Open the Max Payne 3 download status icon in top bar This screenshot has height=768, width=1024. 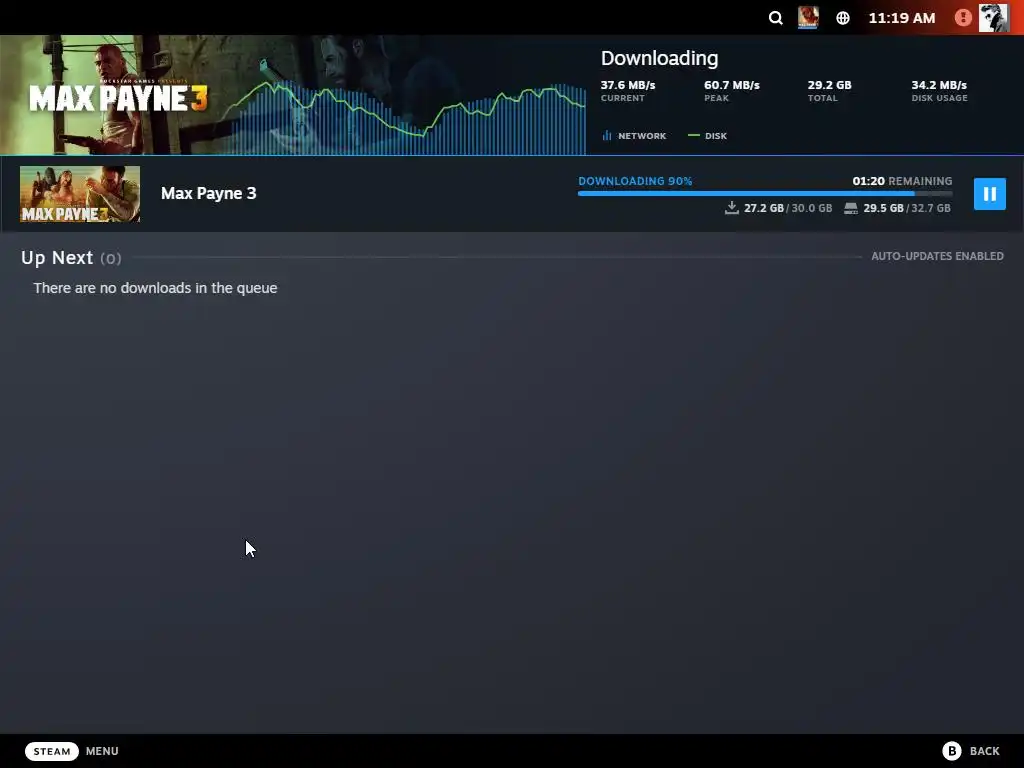[808, 18]
